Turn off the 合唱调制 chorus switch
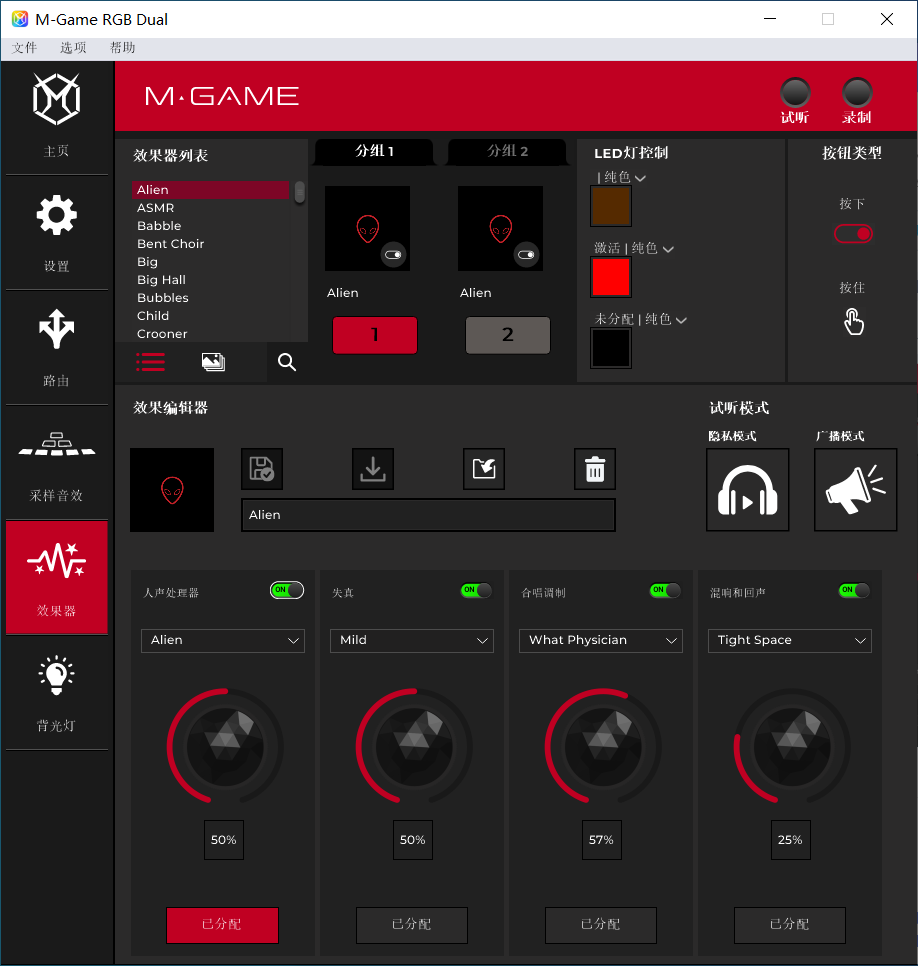This screenshot has height=966, width=918. pos(665,590)
